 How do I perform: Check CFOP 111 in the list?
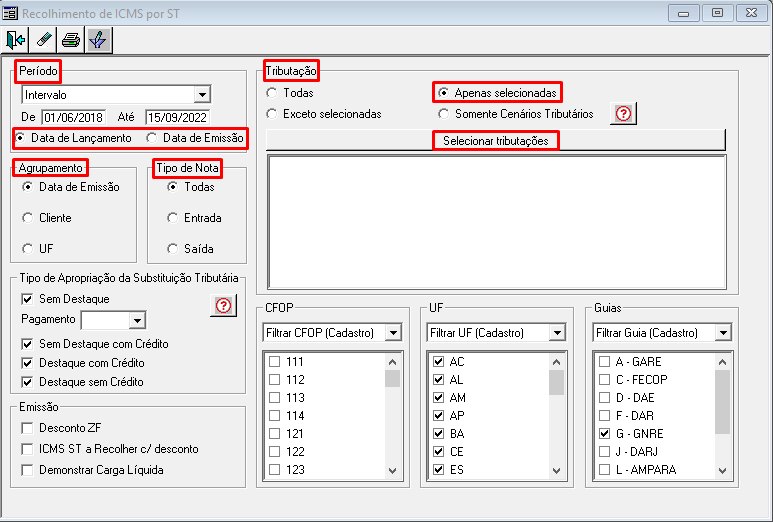click(275, 362)
